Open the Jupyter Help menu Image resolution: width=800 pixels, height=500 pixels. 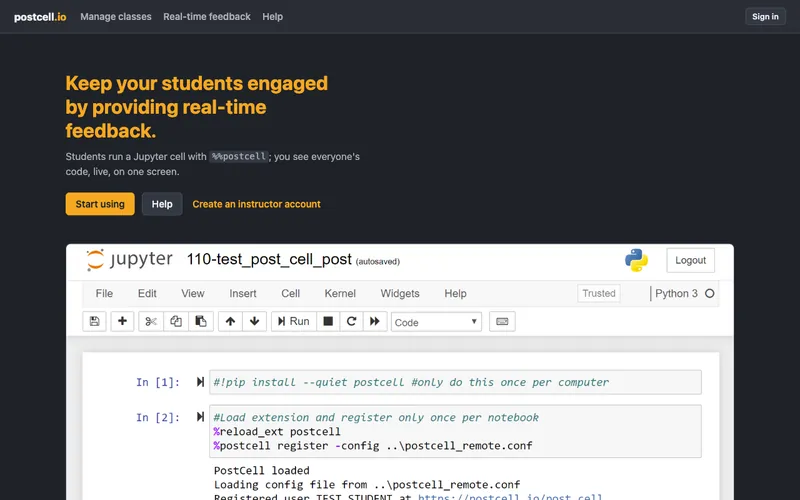pyautogui.click(x=455, y=293)
